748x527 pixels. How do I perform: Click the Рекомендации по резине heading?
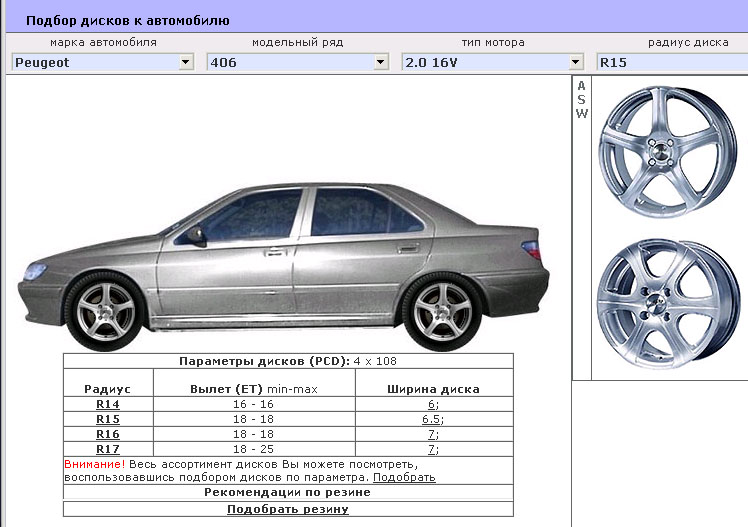click(x=288, y=492)
